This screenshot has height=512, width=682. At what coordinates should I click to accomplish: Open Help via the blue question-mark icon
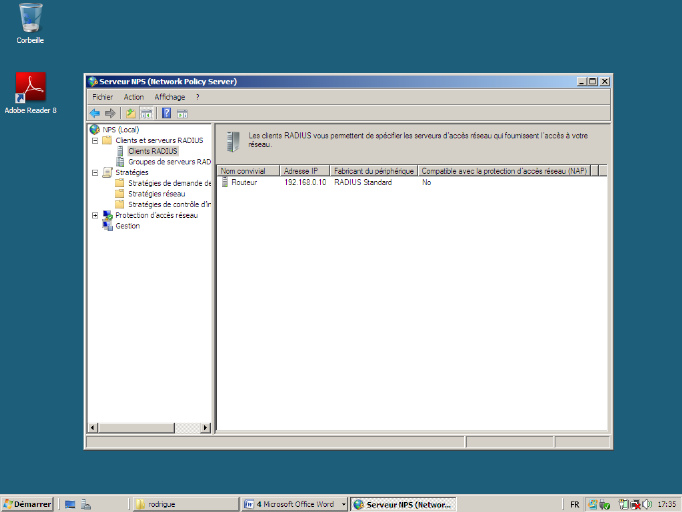pos(166,113)
